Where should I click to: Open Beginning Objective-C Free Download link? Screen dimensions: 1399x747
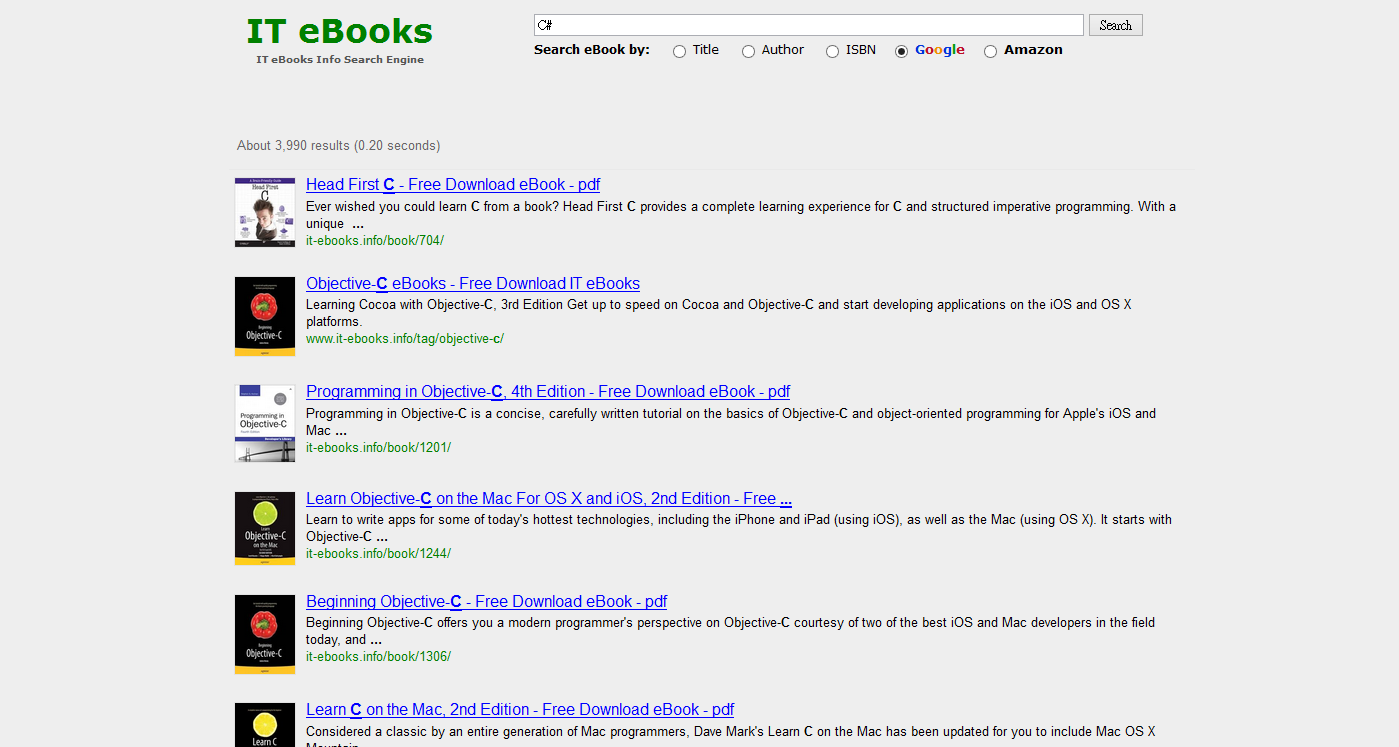[486, 601]
